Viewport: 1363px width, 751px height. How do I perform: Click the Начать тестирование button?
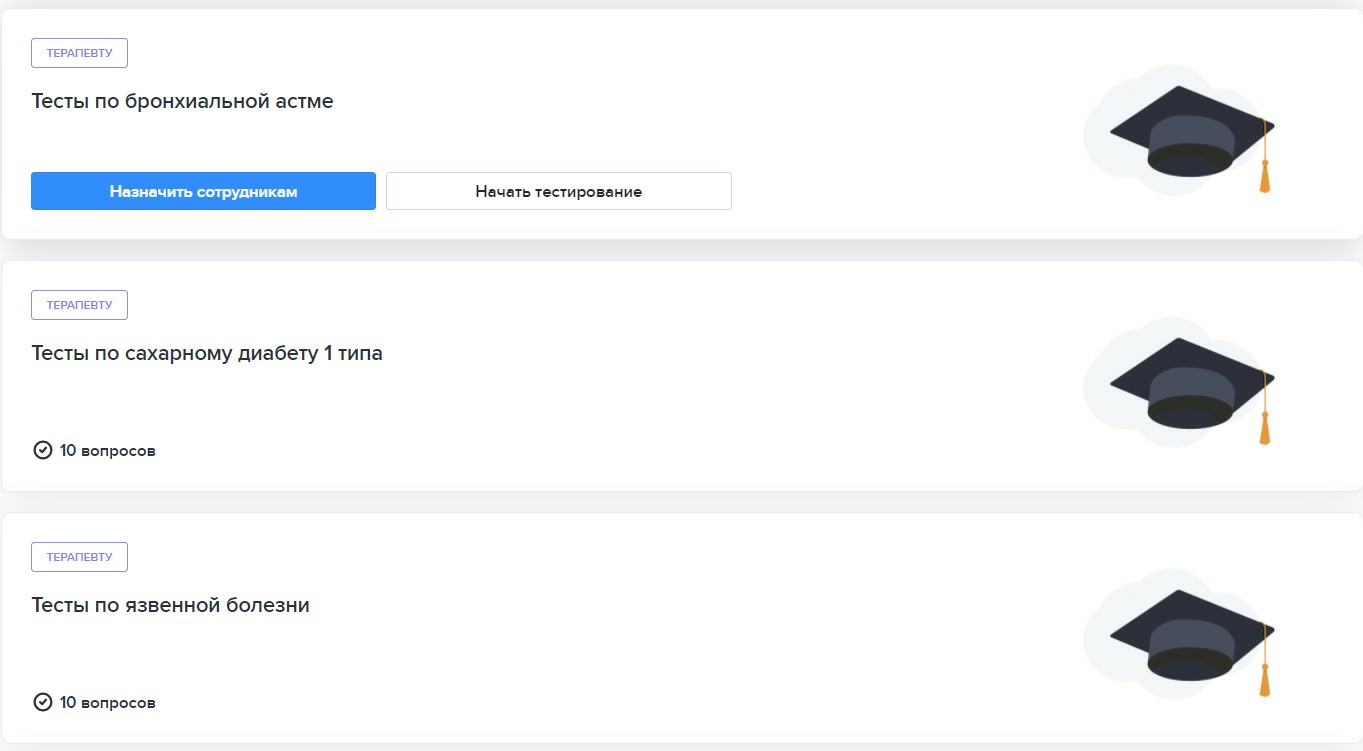coord(559,191)
